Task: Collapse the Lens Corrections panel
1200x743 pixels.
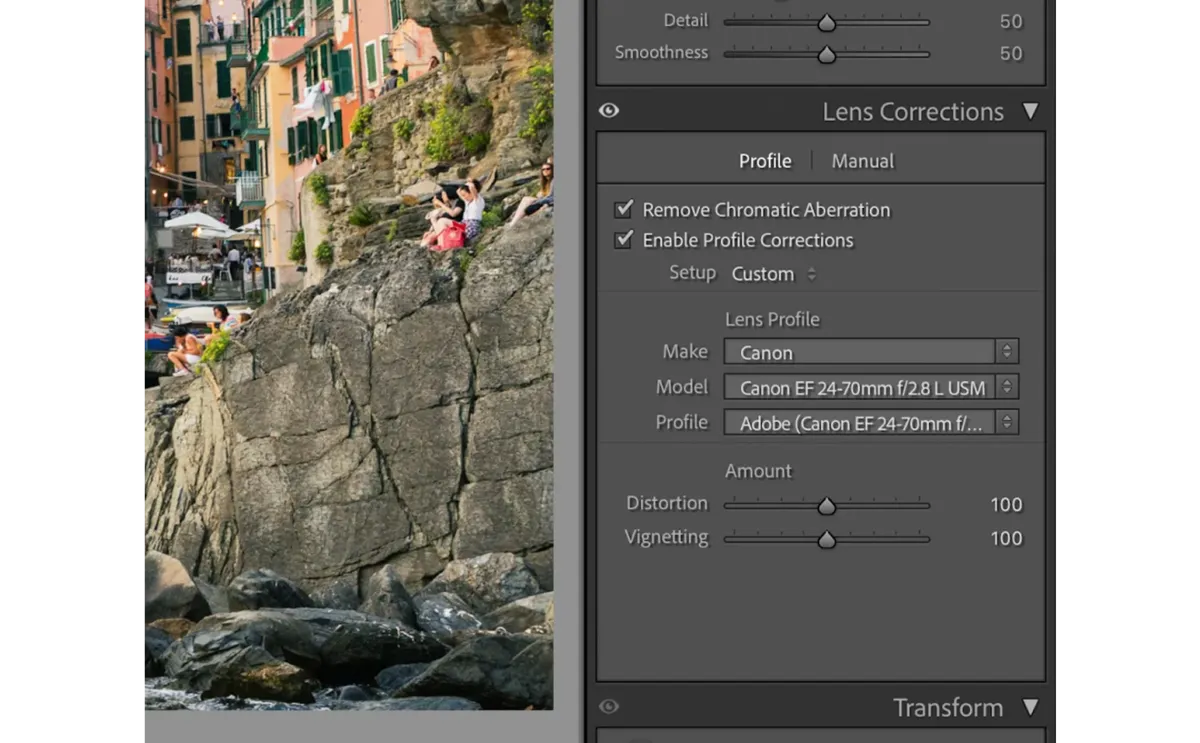Action: (1030, 111)
